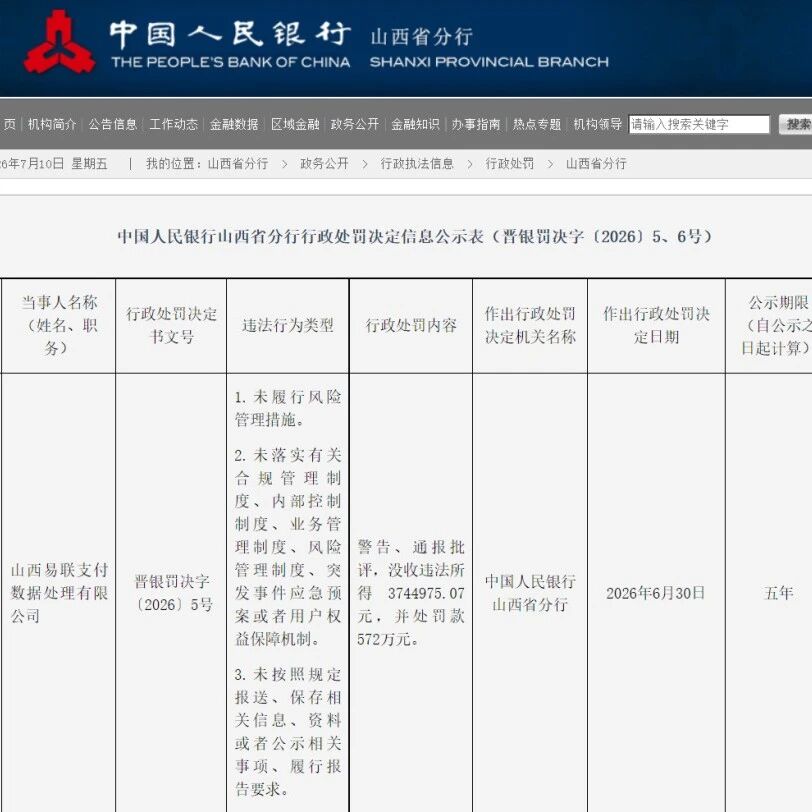Click the 中国人民银行 Chinese title in the header
812x812 pixels.
230,35
